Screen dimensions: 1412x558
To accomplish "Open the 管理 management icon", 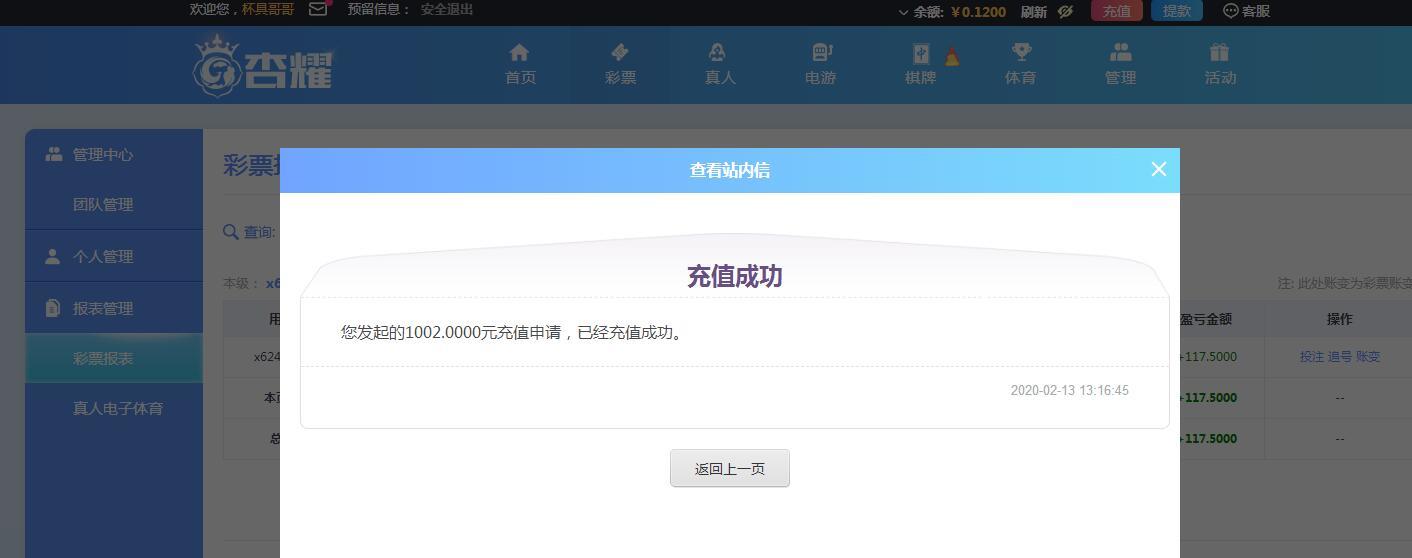I will pyautogui.click(x=1120, y=53).
